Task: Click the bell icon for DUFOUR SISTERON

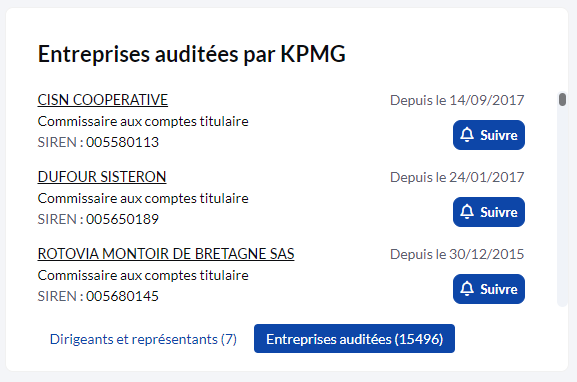Action: [467, 212]
